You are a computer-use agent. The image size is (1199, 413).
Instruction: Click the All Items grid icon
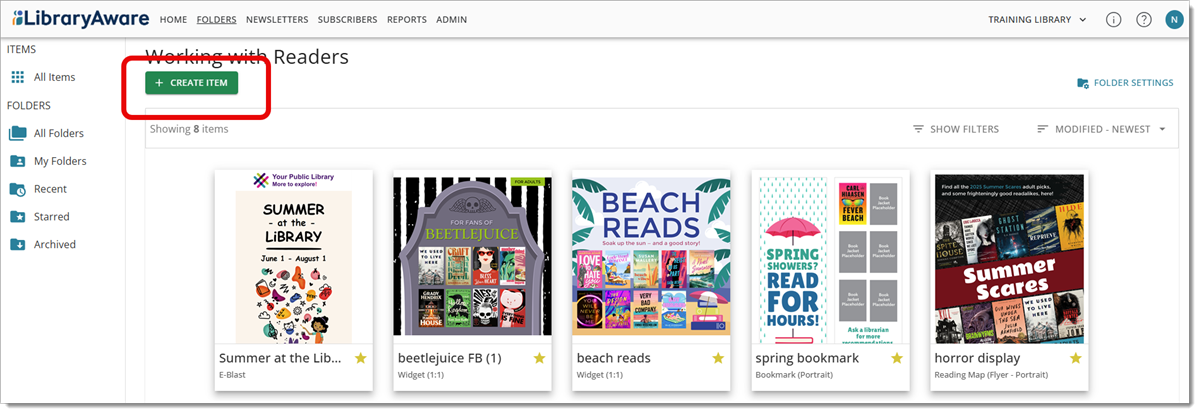(x=18, y=77)
